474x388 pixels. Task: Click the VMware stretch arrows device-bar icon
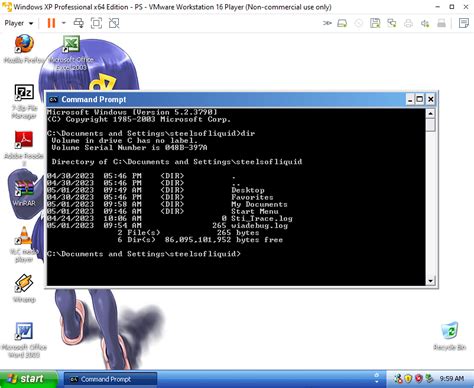point(327,23)
